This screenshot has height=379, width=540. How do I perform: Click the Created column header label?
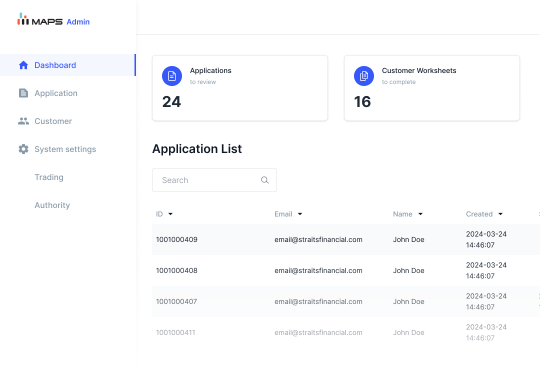[479, 214]
